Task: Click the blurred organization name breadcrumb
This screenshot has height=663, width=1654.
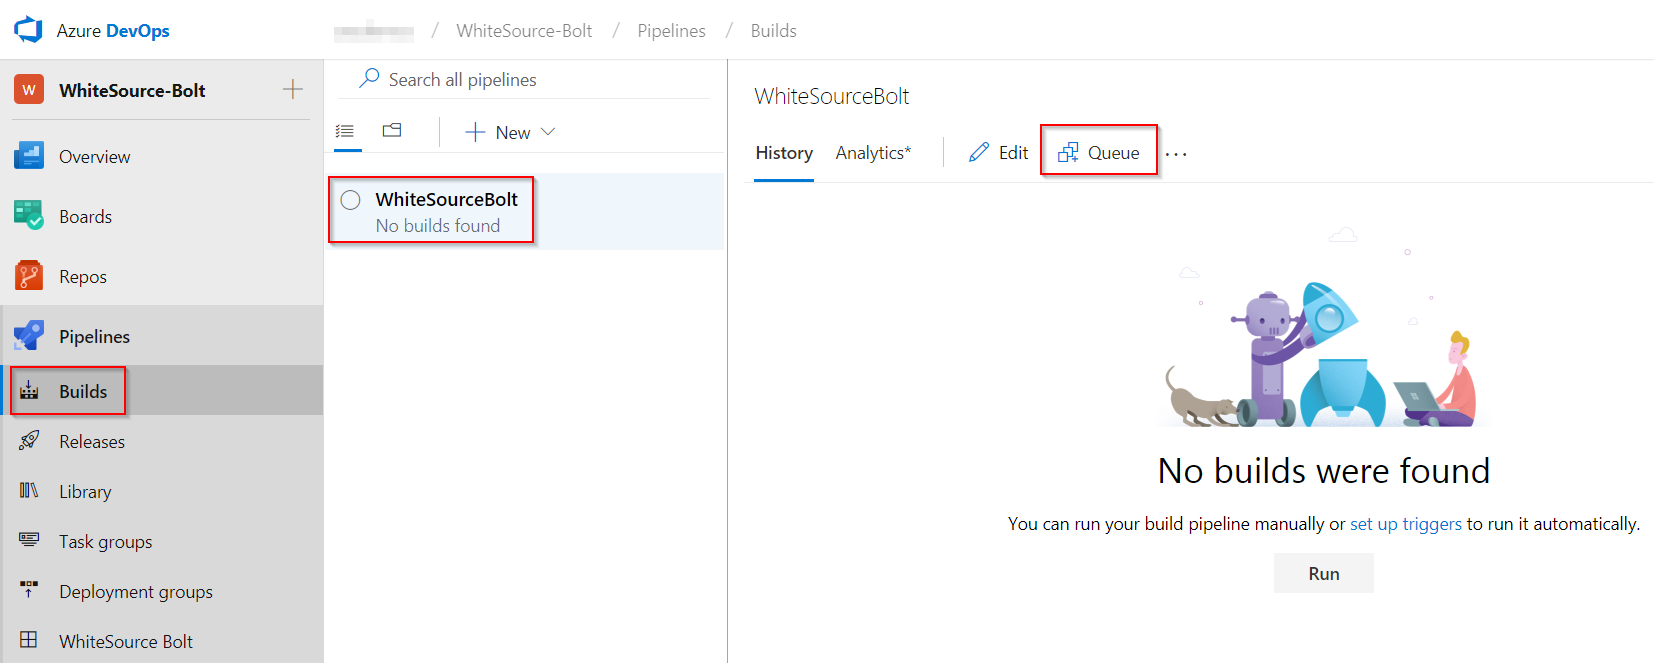Action: coord(374,31)
